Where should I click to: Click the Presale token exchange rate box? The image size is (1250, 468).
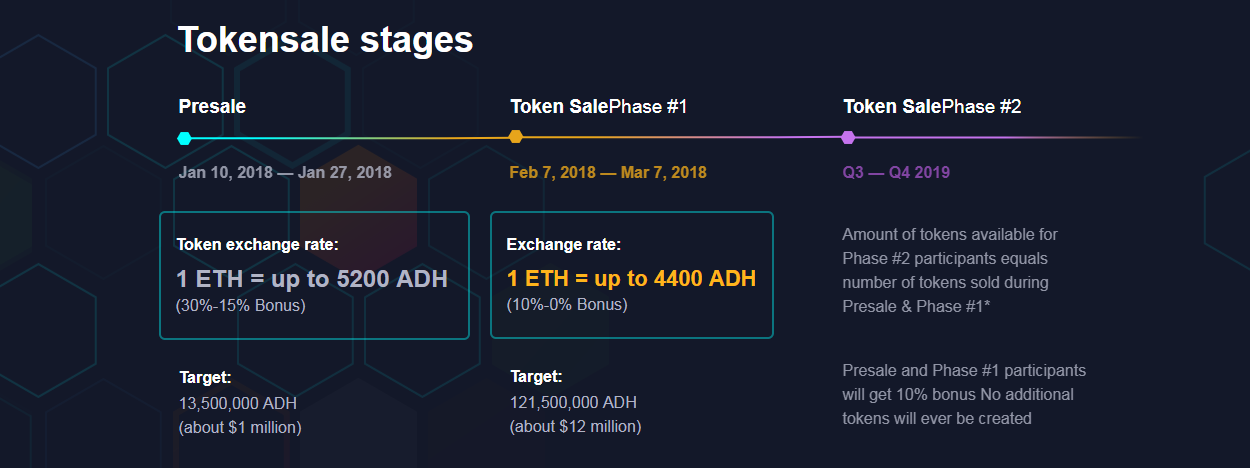tap(314, 275)
